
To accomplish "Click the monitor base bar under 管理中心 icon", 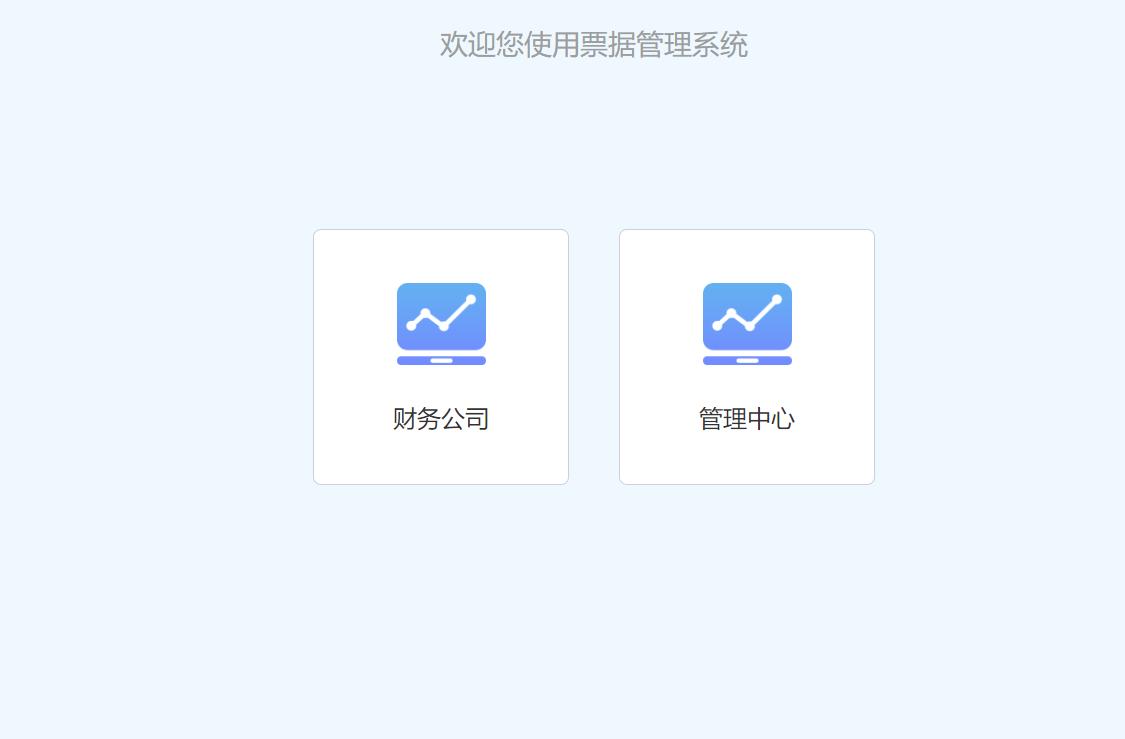I will tap(747, 361).
